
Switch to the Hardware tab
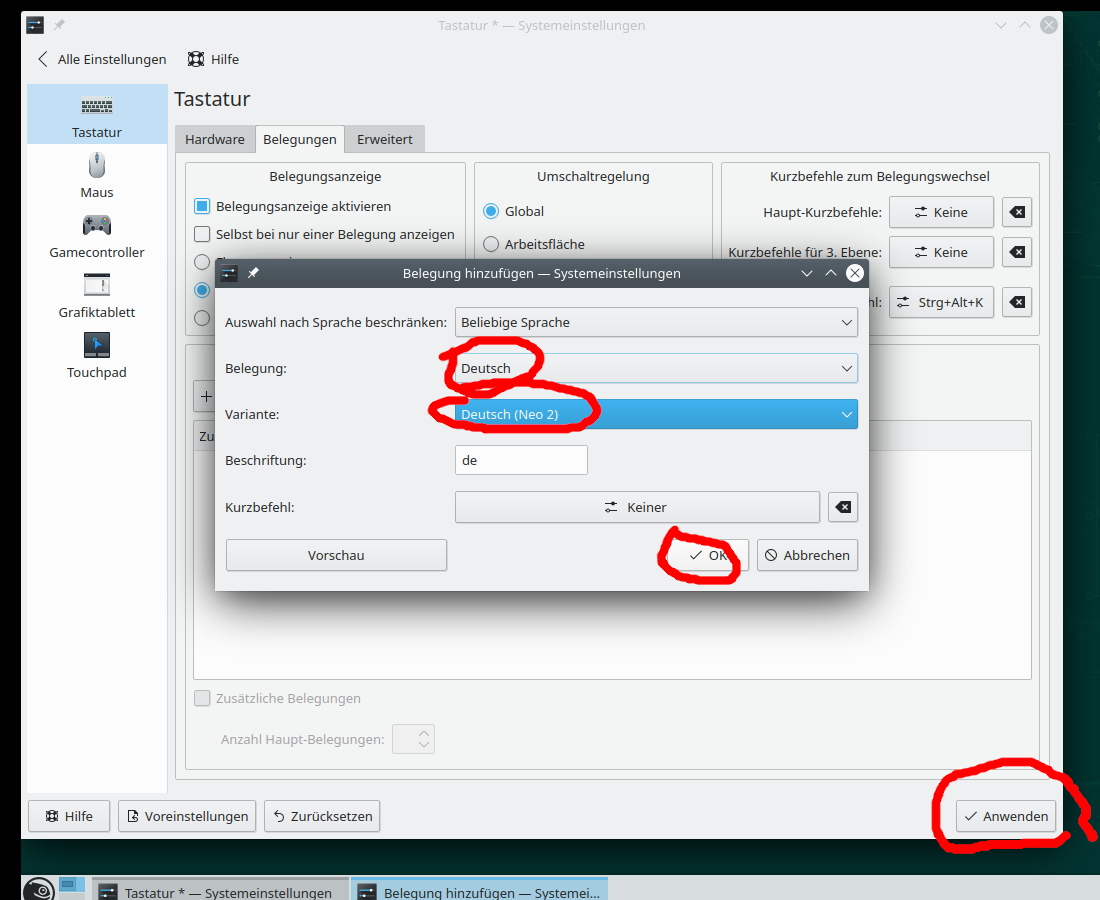click(x=215, y=140)
